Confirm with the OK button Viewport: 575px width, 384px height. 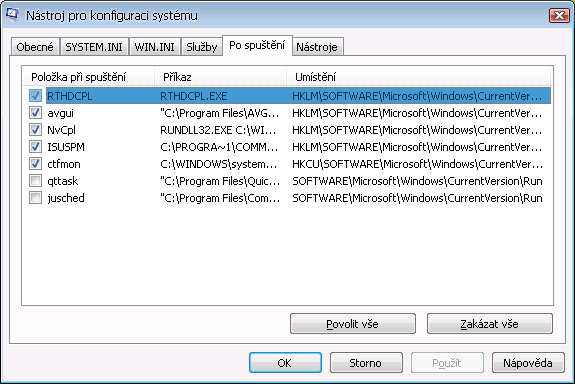point(285,363)
